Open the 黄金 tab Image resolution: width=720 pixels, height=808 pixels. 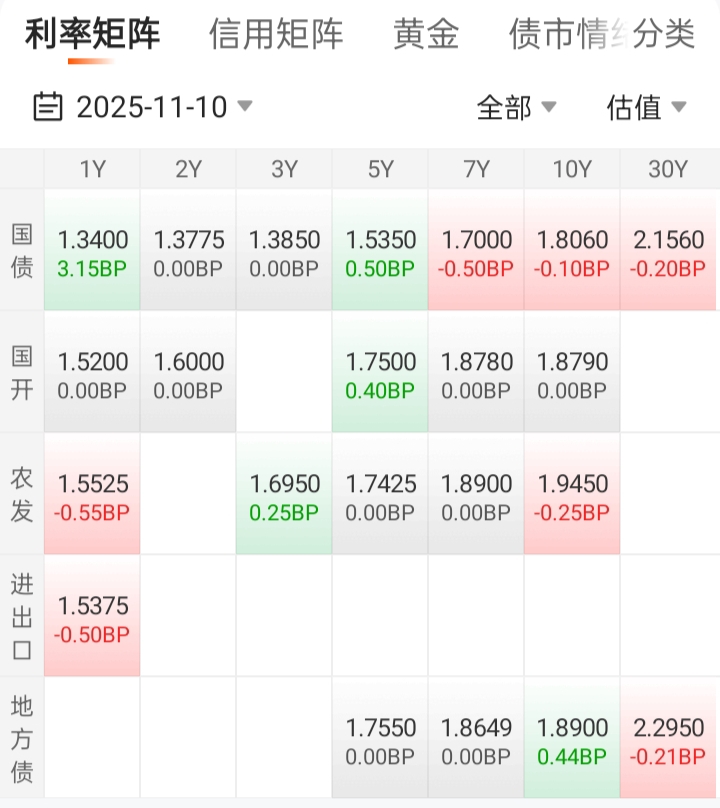pyautogui.click(x=426, y=35)
